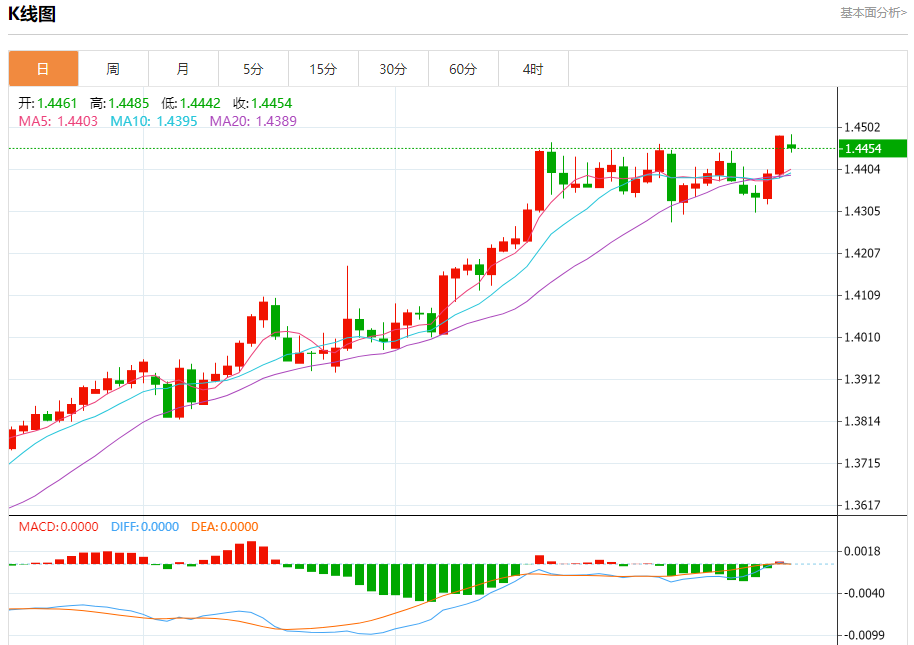Click the 1.4502 price axis label

(x=863, y=127)
